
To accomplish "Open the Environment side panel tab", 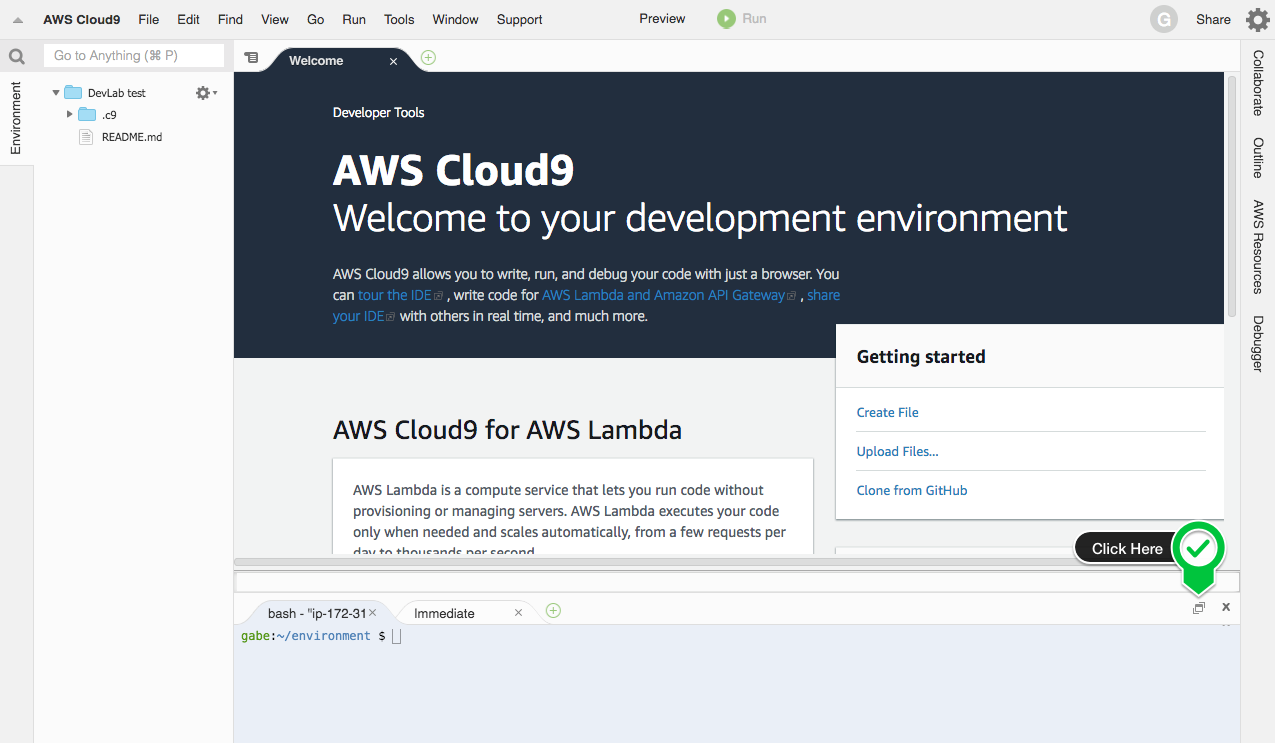I will [16, 118].
